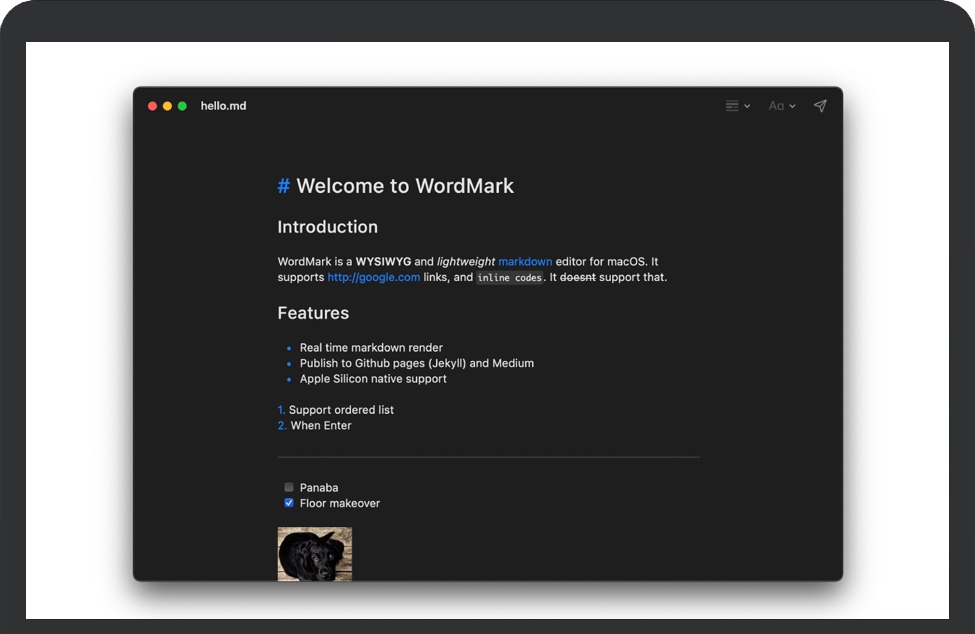This screenshot has height=634, width=975.
Task: Click the Real time markdown render bullet
Action: pos(371,348)
